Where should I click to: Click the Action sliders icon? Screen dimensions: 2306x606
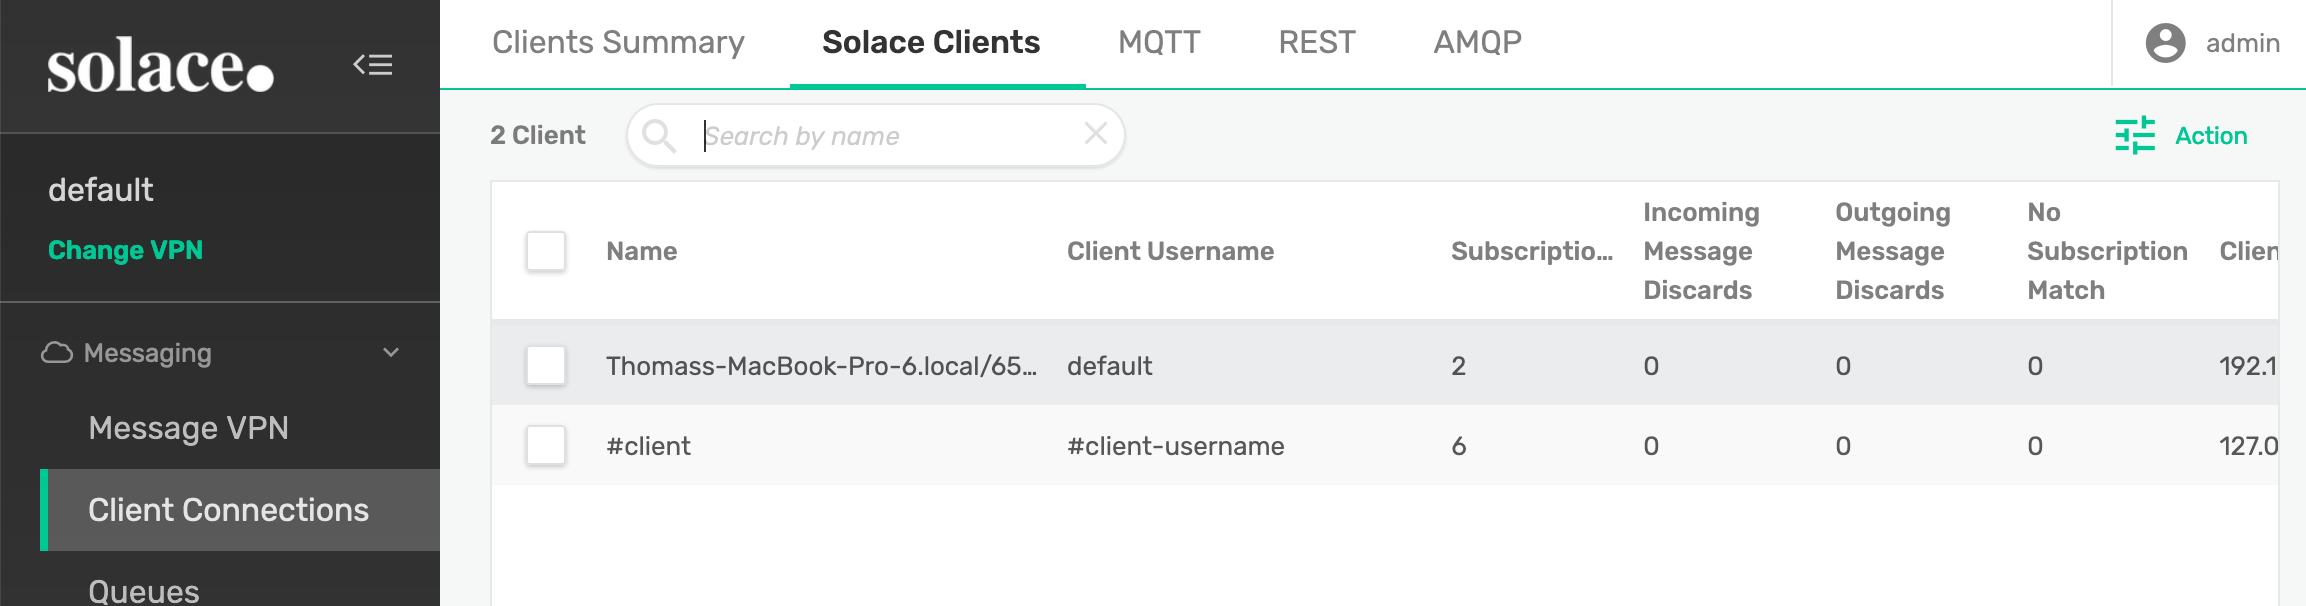coord(2135,136)
